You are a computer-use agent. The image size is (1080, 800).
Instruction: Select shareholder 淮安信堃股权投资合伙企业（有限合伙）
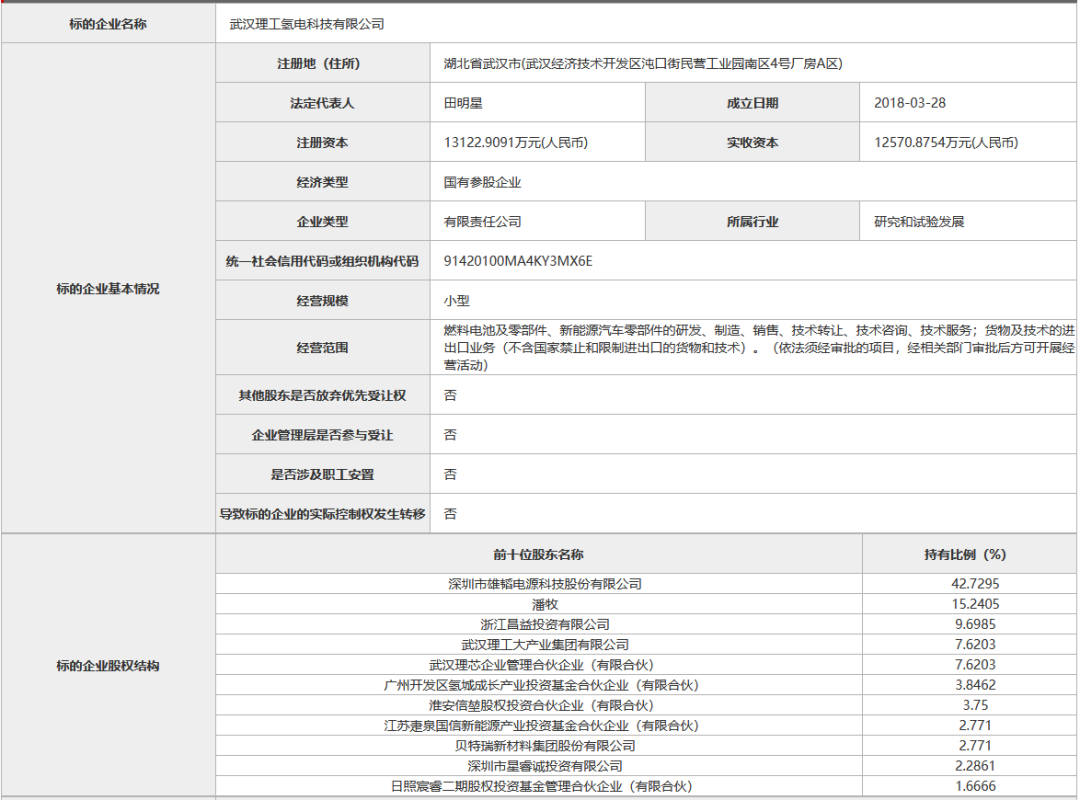click(541, 706)
